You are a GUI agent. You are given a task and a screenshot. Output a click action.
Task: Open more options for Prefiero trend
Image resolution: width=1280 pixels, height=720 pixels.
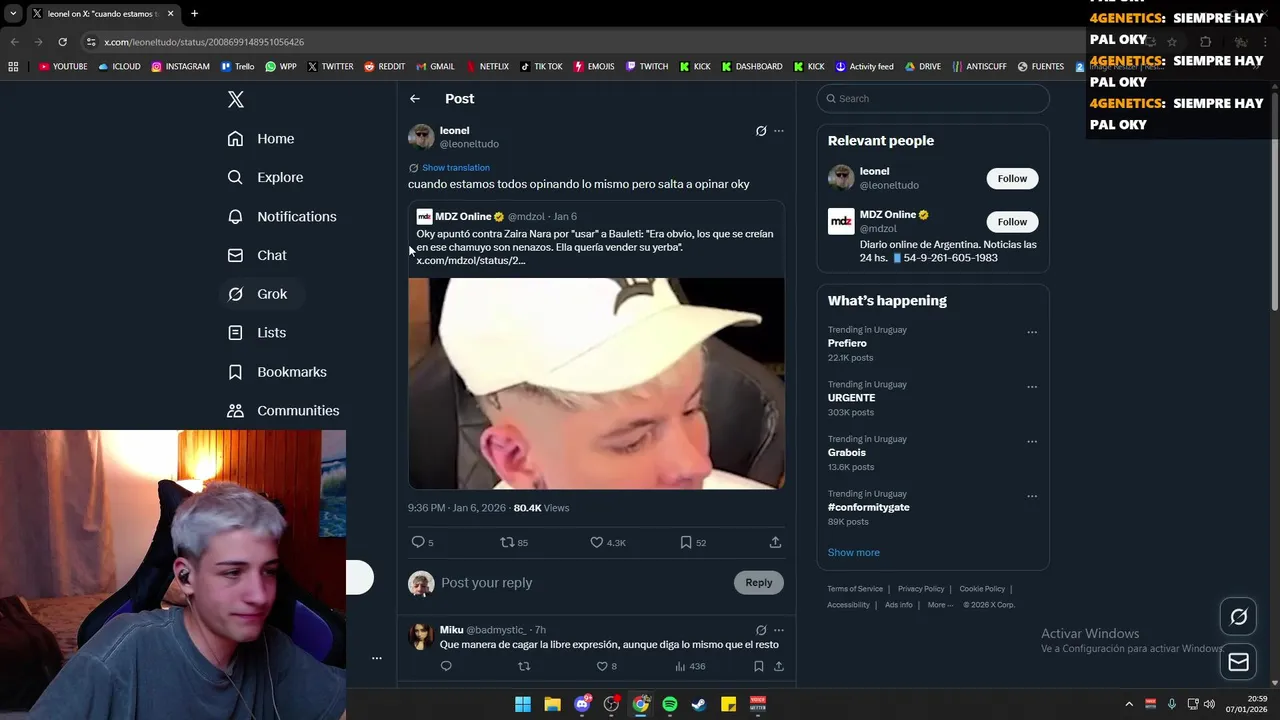pyautogui.click(x=1032, y=332)
